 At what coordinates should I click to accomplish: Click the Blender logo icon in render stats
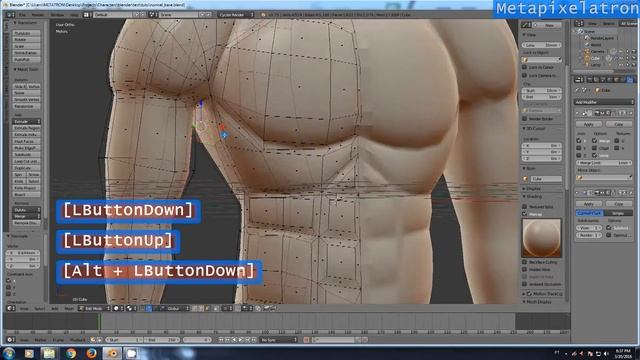(x=264, y=15)
